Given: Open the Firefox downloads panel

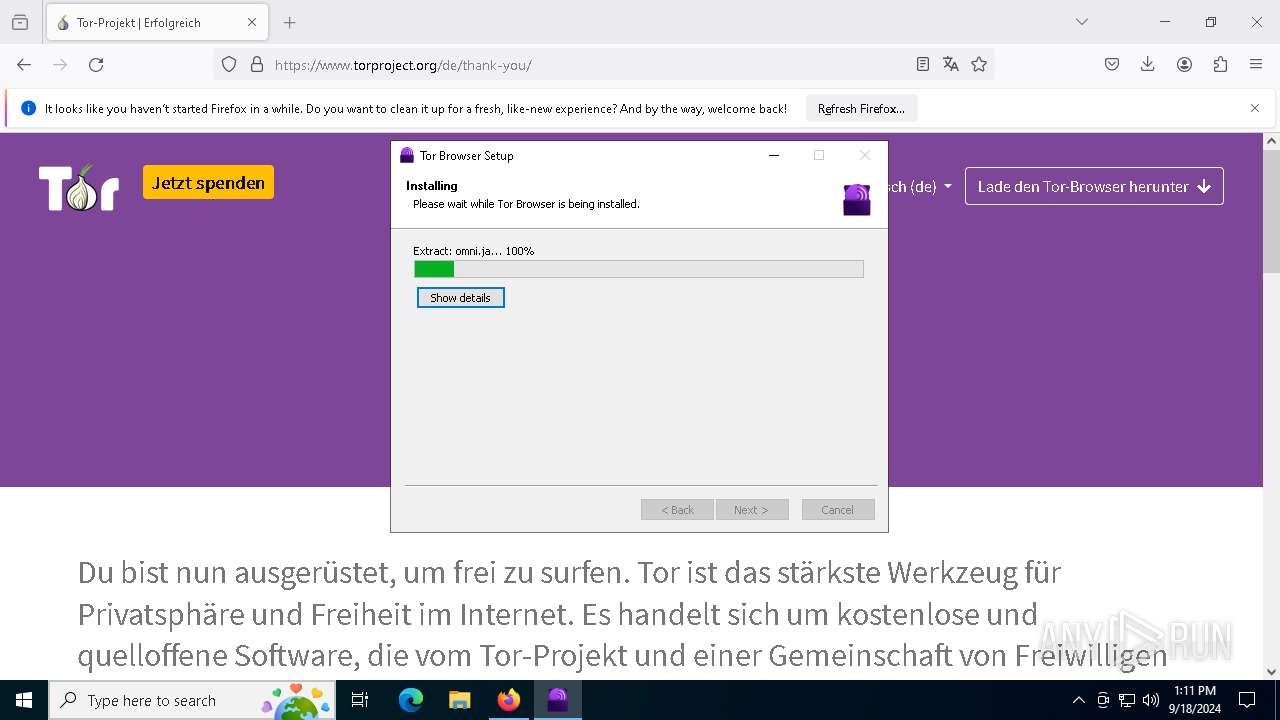Looking at the screenshot, I should click(1148, 65).
